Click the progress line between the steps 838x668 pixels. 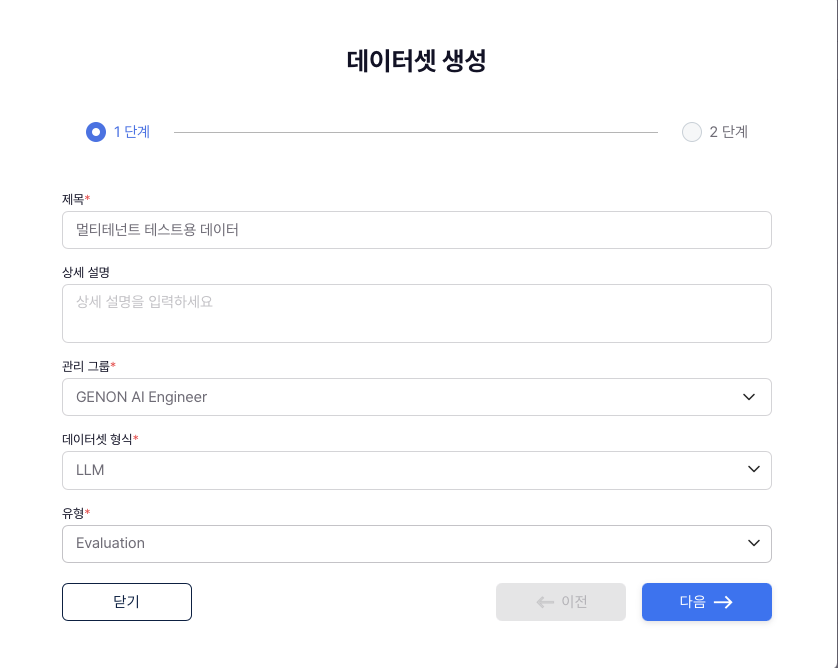[x=415, y=132]
